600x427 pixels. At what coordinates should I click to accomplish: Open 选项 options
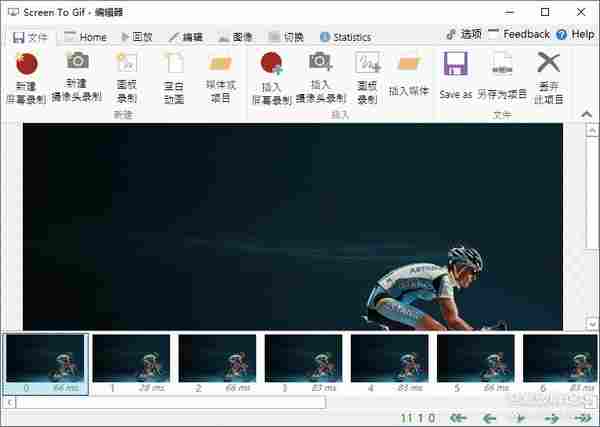pyautogui.click(x=464, y=34)
